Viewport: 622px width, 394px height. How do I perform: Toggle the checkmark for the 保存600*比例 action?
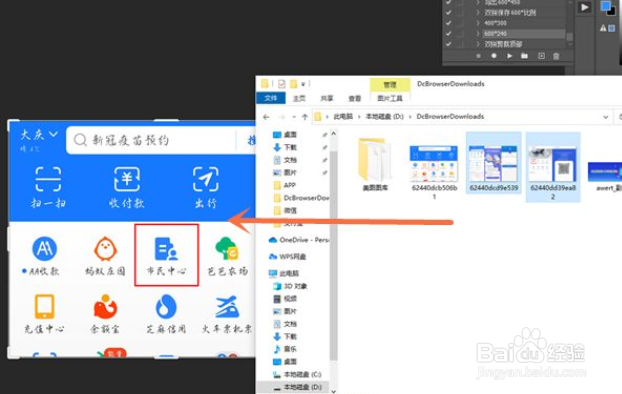tap(449, 13)
